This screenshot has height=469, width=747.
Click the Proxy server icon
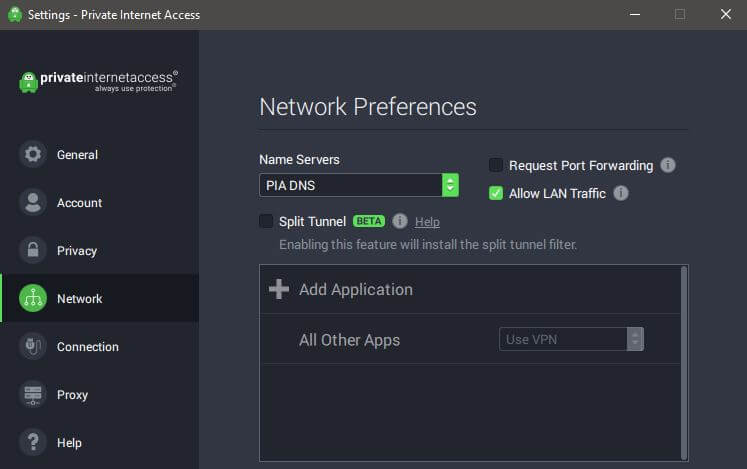[33, 394]
